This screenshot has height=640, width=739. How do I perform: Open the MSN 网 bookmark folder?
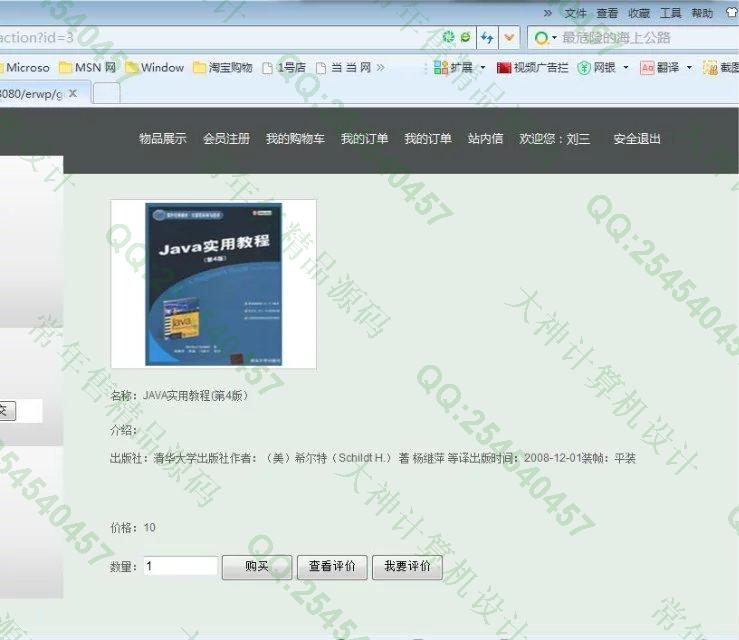pos(88,68)
